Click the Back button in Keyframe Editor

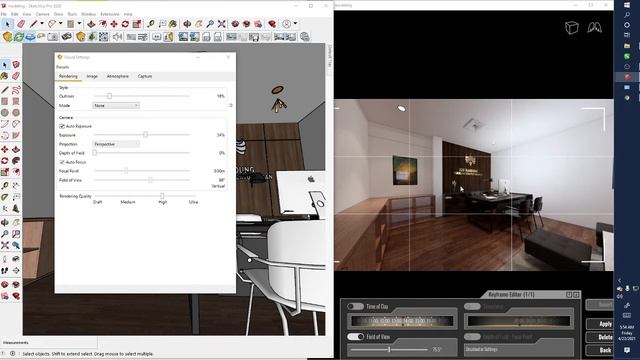600,350
